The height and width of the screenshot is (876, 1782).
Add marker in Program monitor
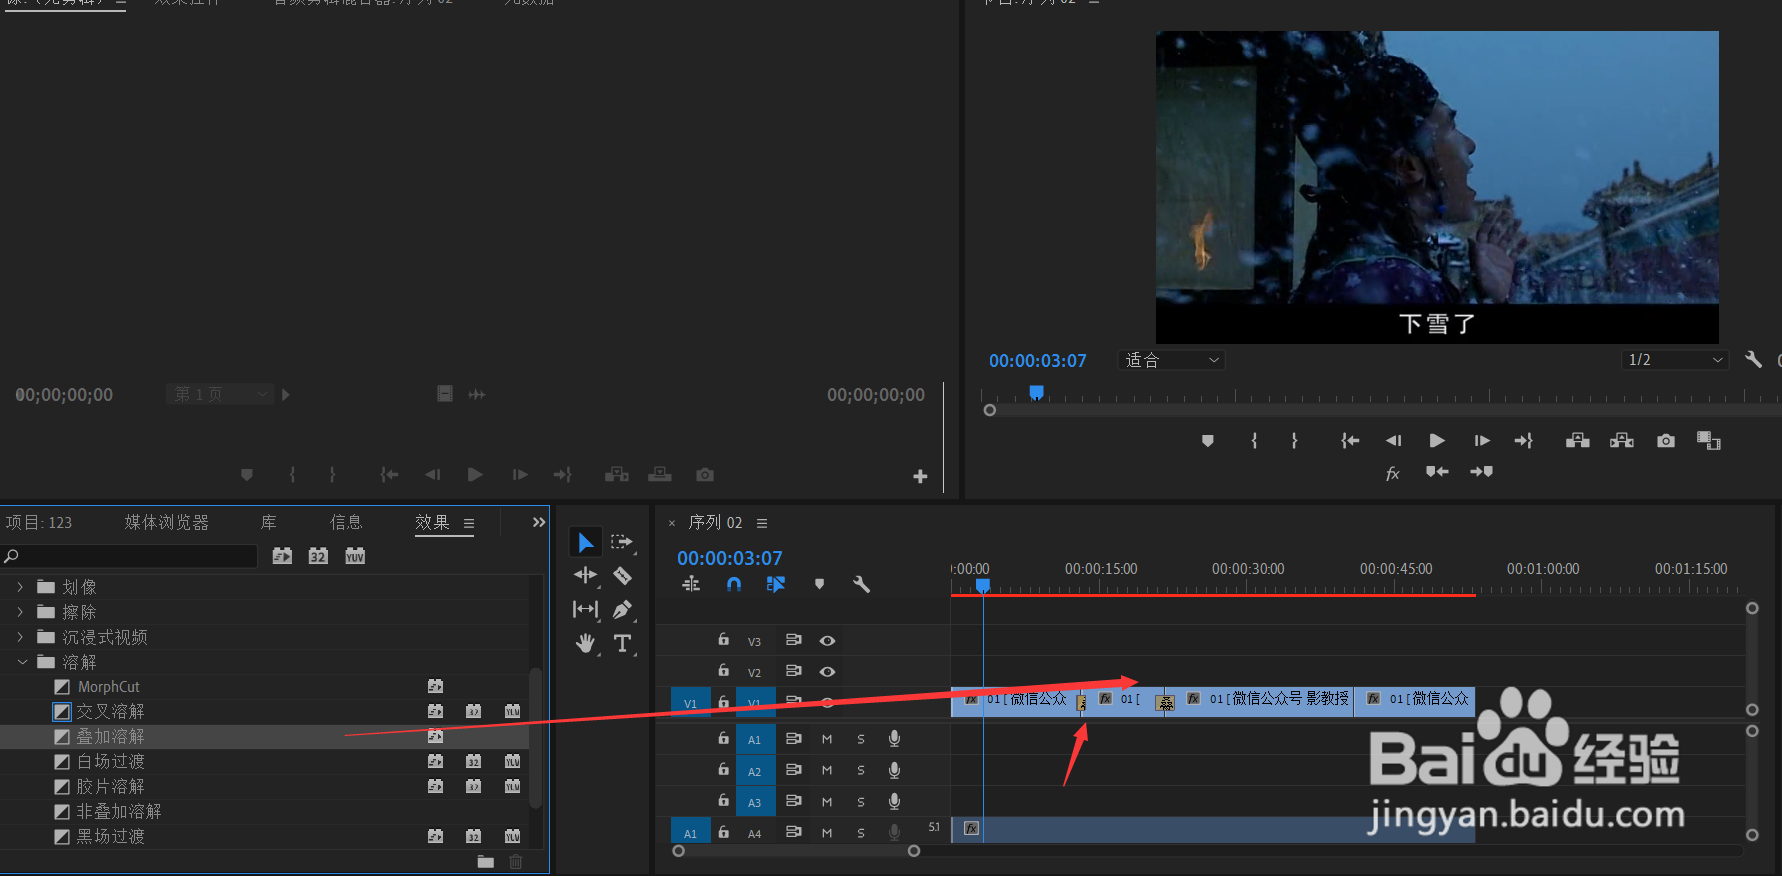(x=1208, y=441)
